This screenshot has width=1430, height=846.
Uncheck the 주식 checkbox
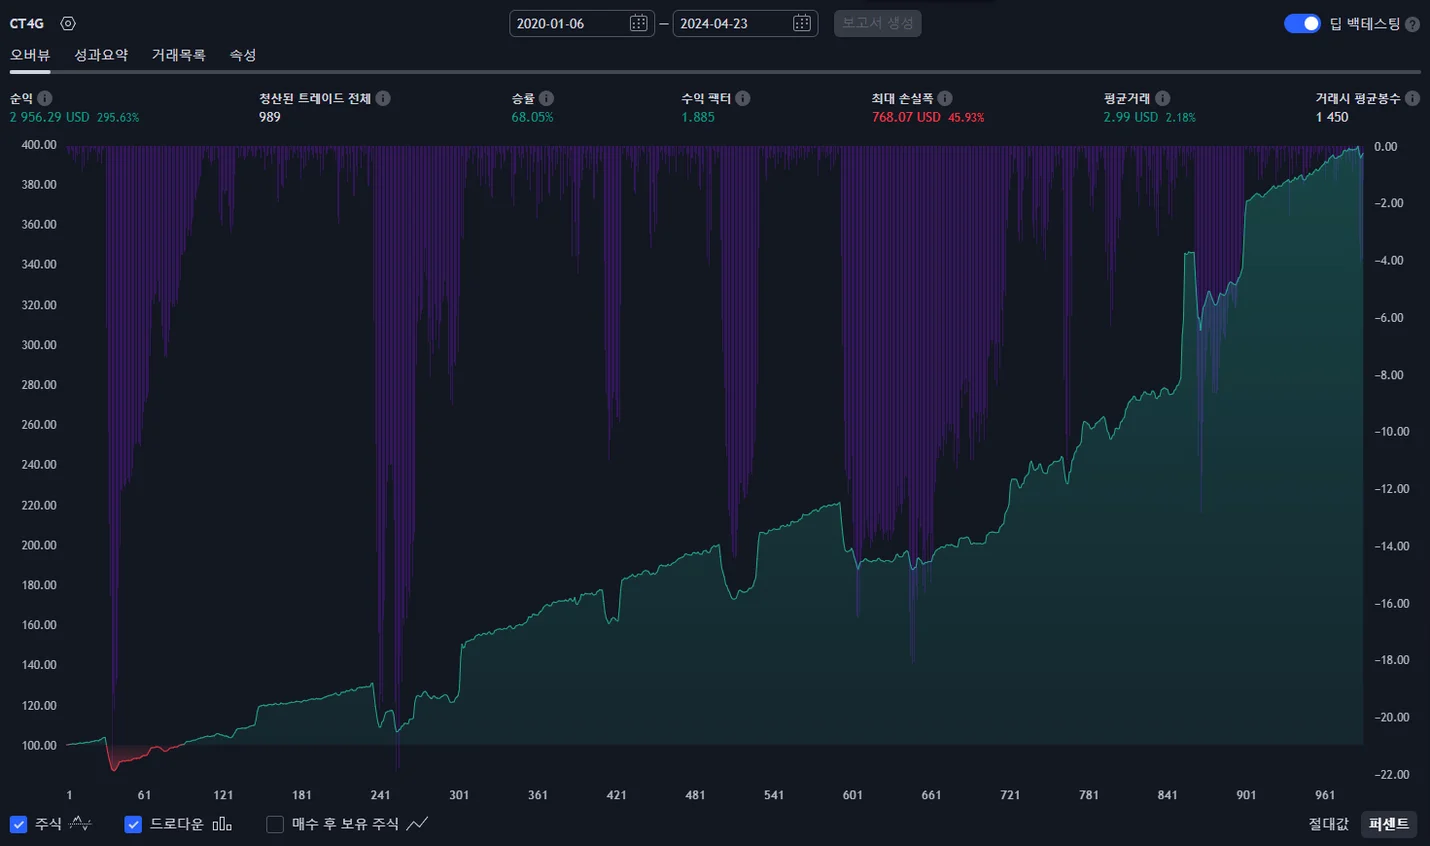click(18, 824)
